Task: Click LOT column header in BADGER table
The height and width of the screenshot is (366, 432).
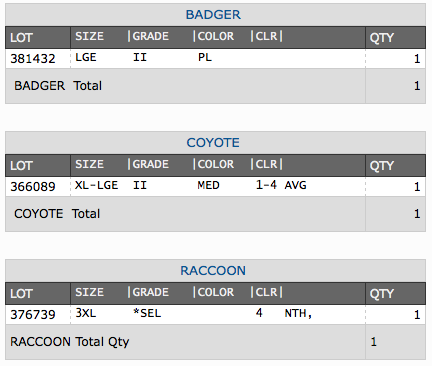Action: click(21, 38)
